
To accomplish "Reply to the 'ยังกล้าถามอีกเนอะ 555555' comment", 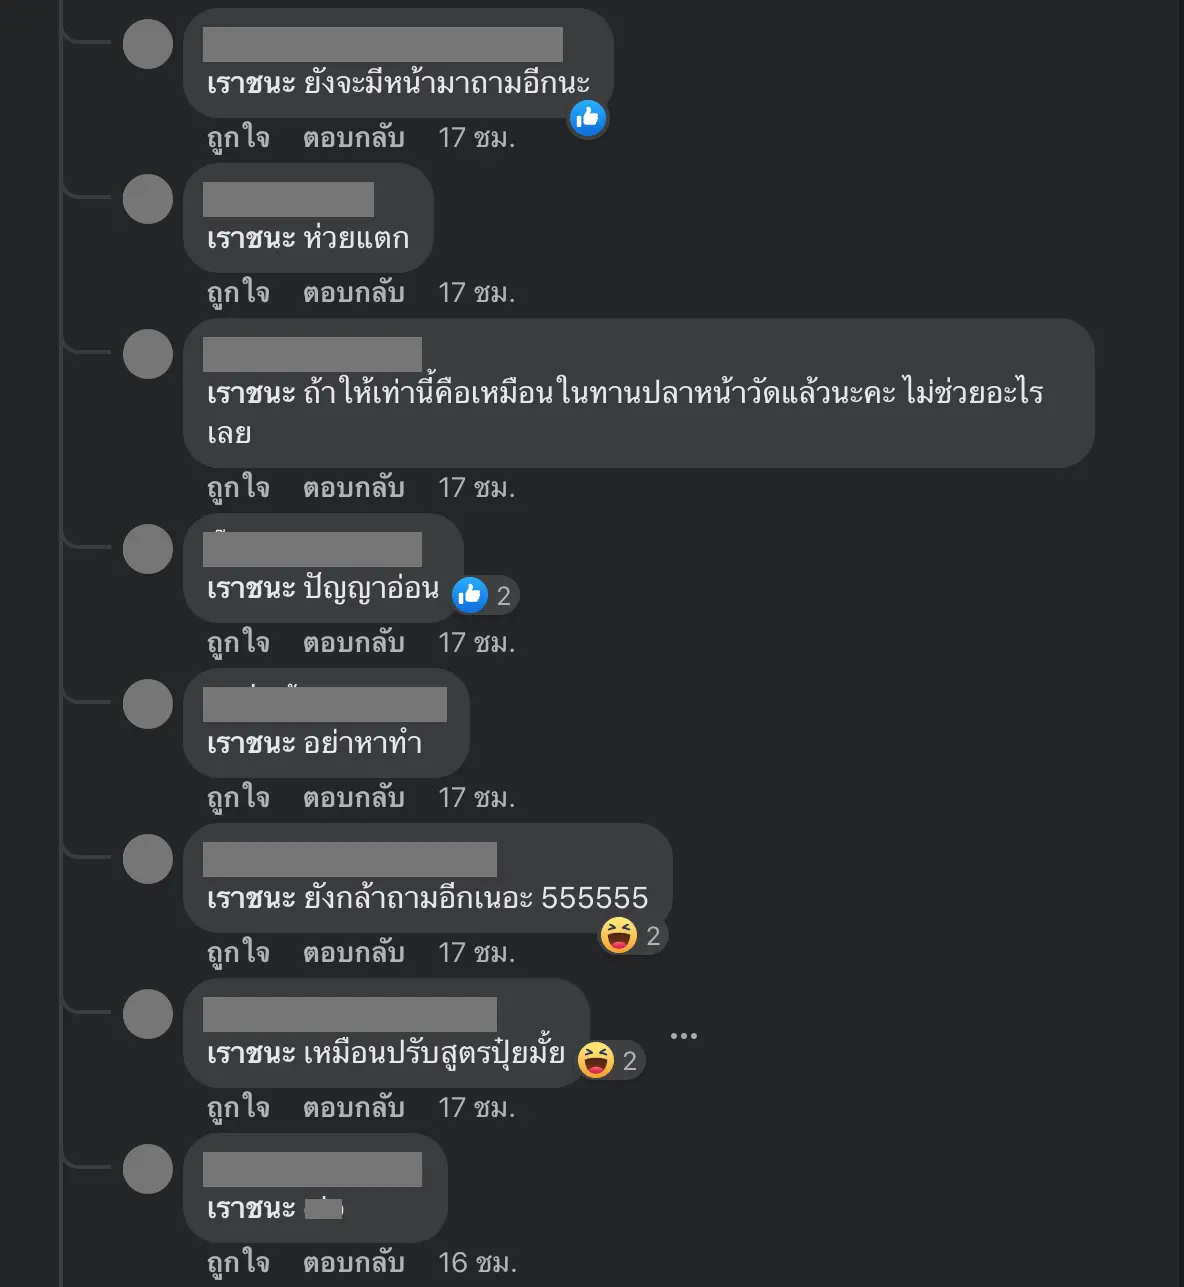I will pos(353,953).
